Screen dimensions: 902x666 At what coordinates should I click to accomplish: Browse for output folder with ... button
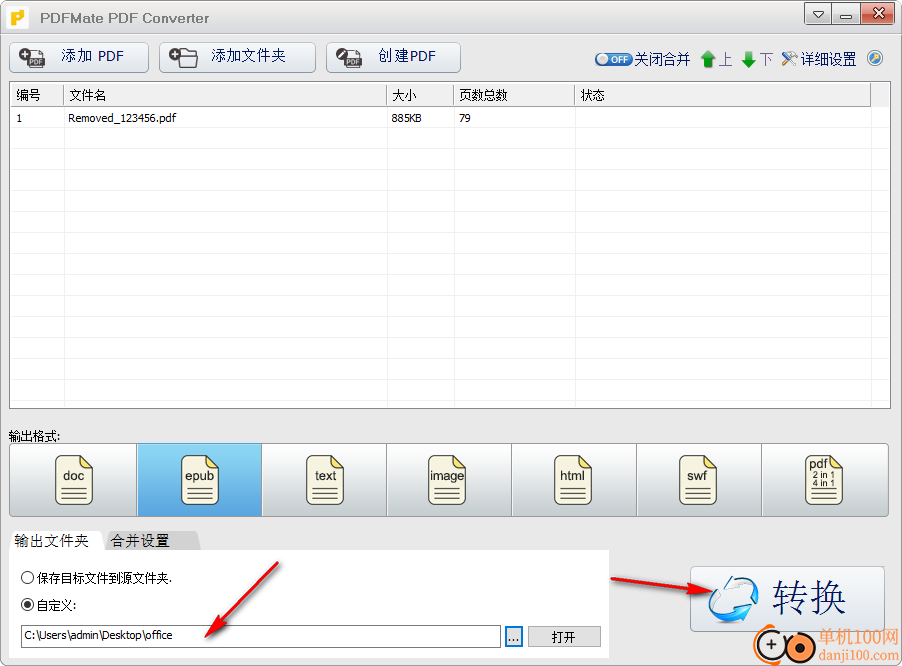[x=514, y=637]
